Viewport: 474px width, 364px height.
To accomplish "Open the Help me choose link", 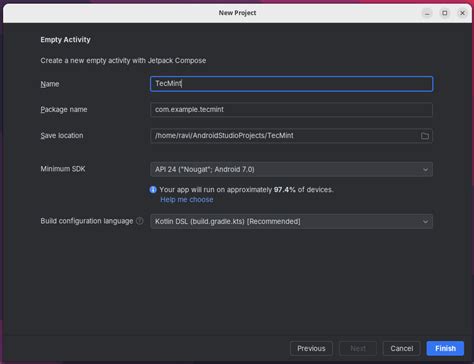I will pyautogui.click(x=187, y=200).
